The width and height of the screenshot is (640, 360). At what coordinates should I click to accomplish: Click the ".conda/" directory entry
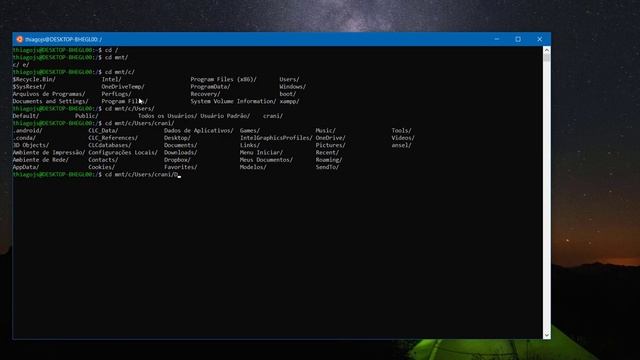pos(24,138)
